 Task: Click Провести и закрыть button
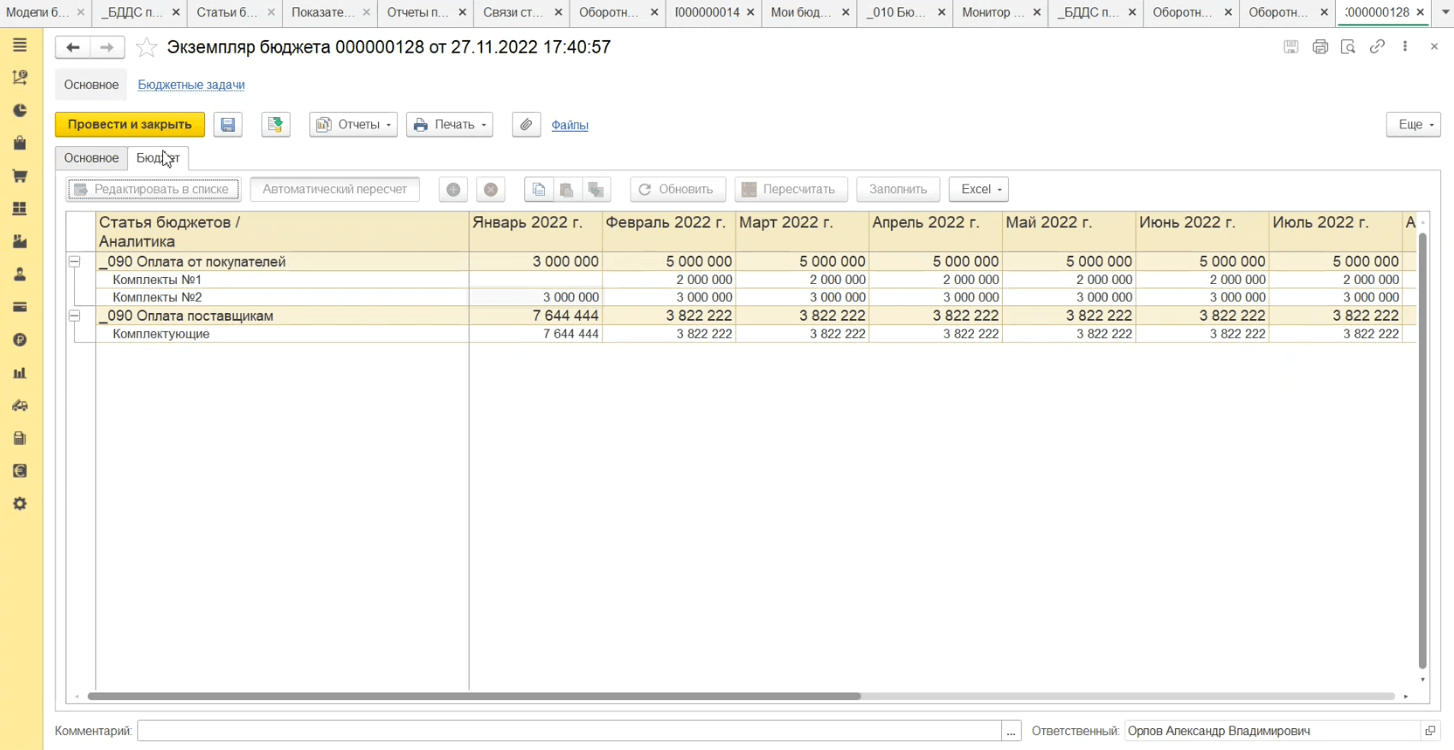pyautogui.click(x=130, y=125)
